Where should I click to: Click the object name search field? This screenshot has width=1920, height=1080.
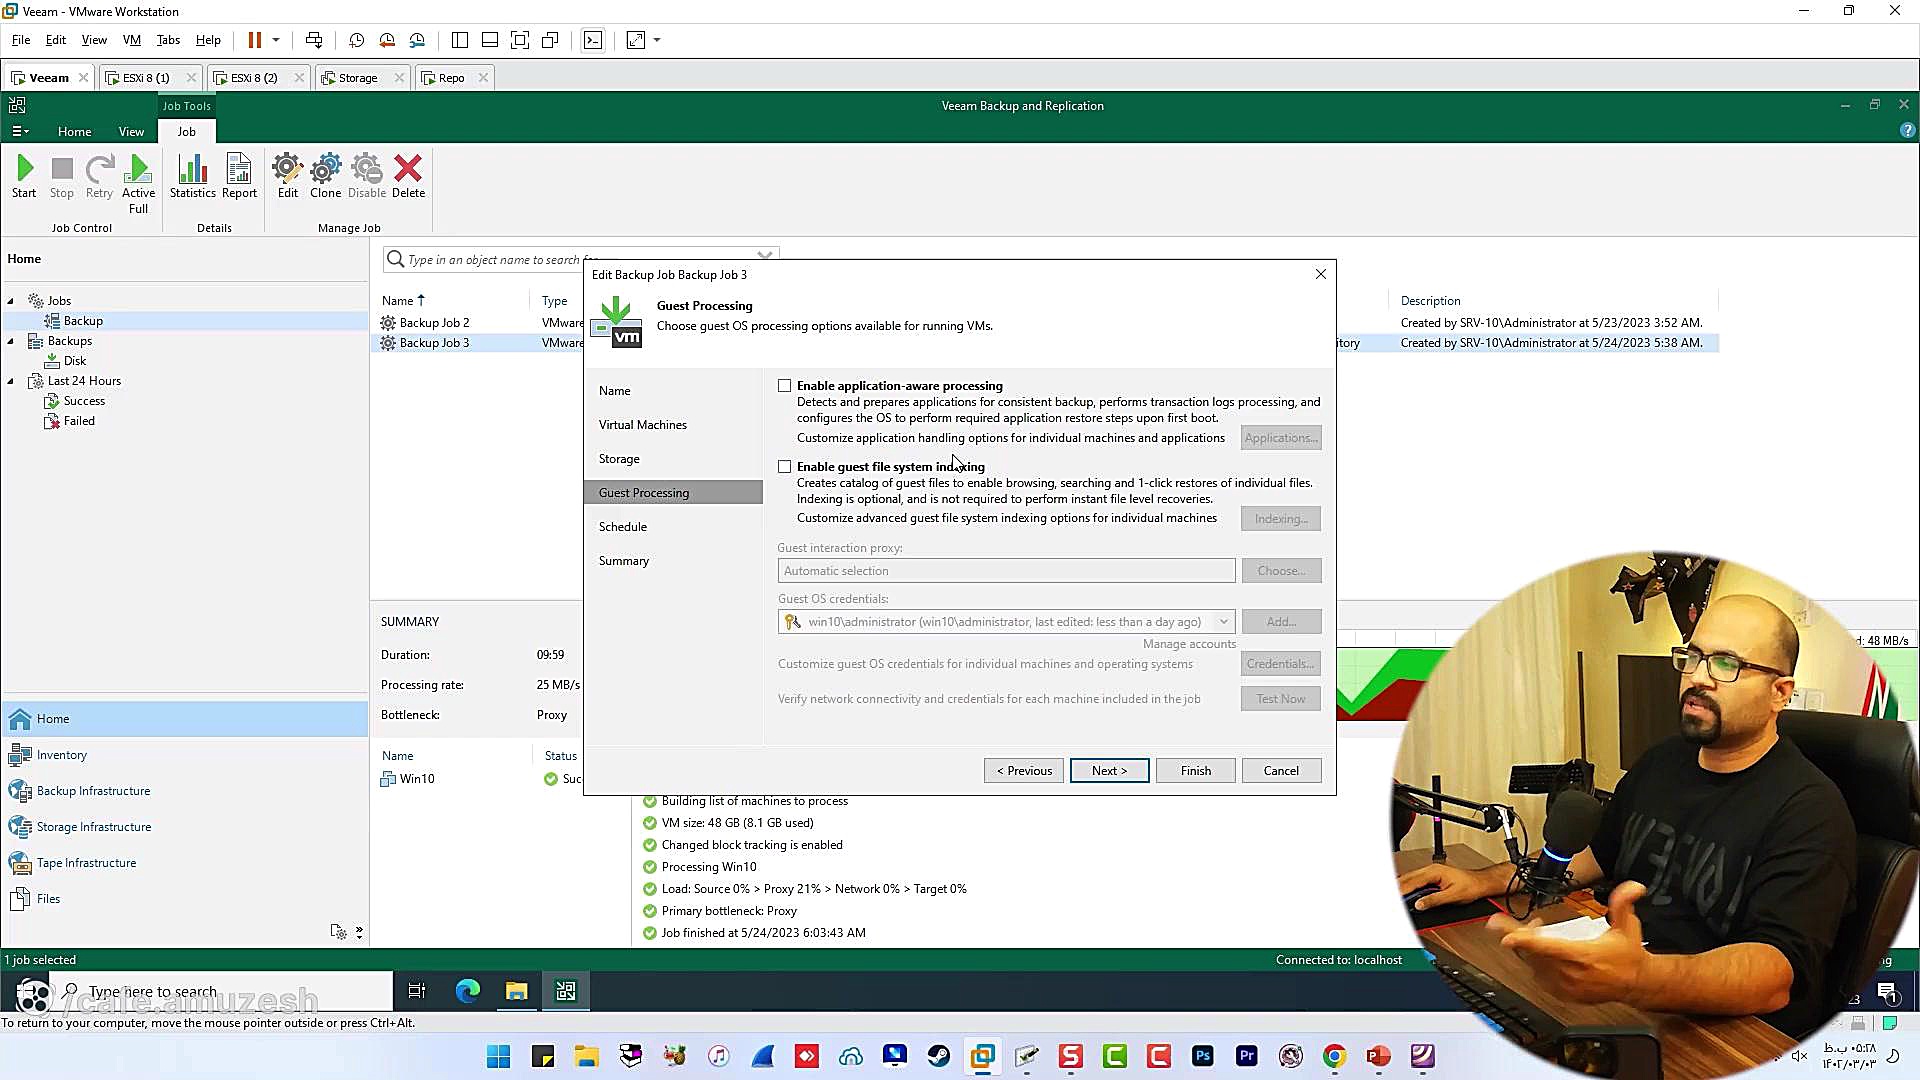[578, 259]
